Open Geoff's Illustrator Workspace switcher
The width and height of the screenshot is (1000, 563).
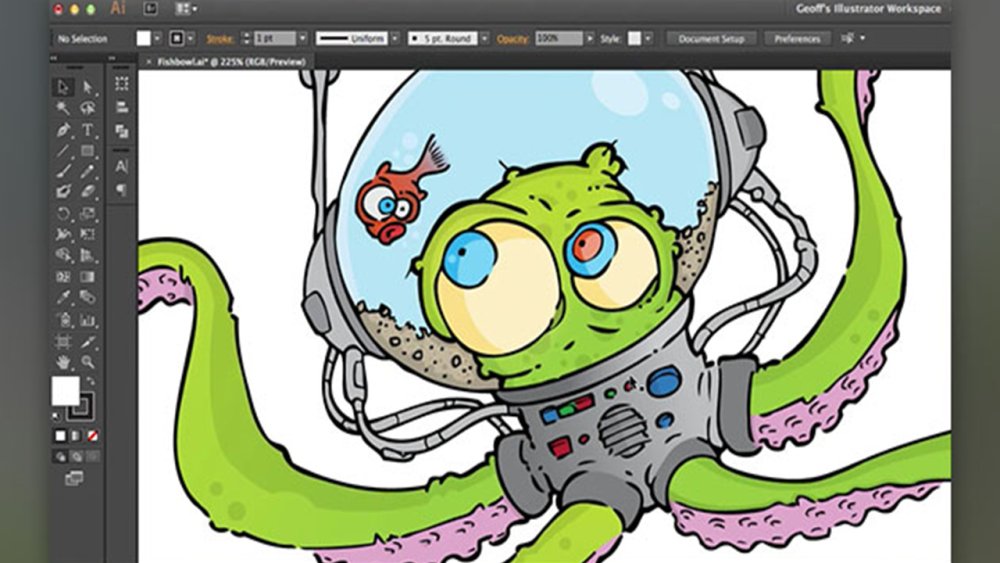[868, 9]
